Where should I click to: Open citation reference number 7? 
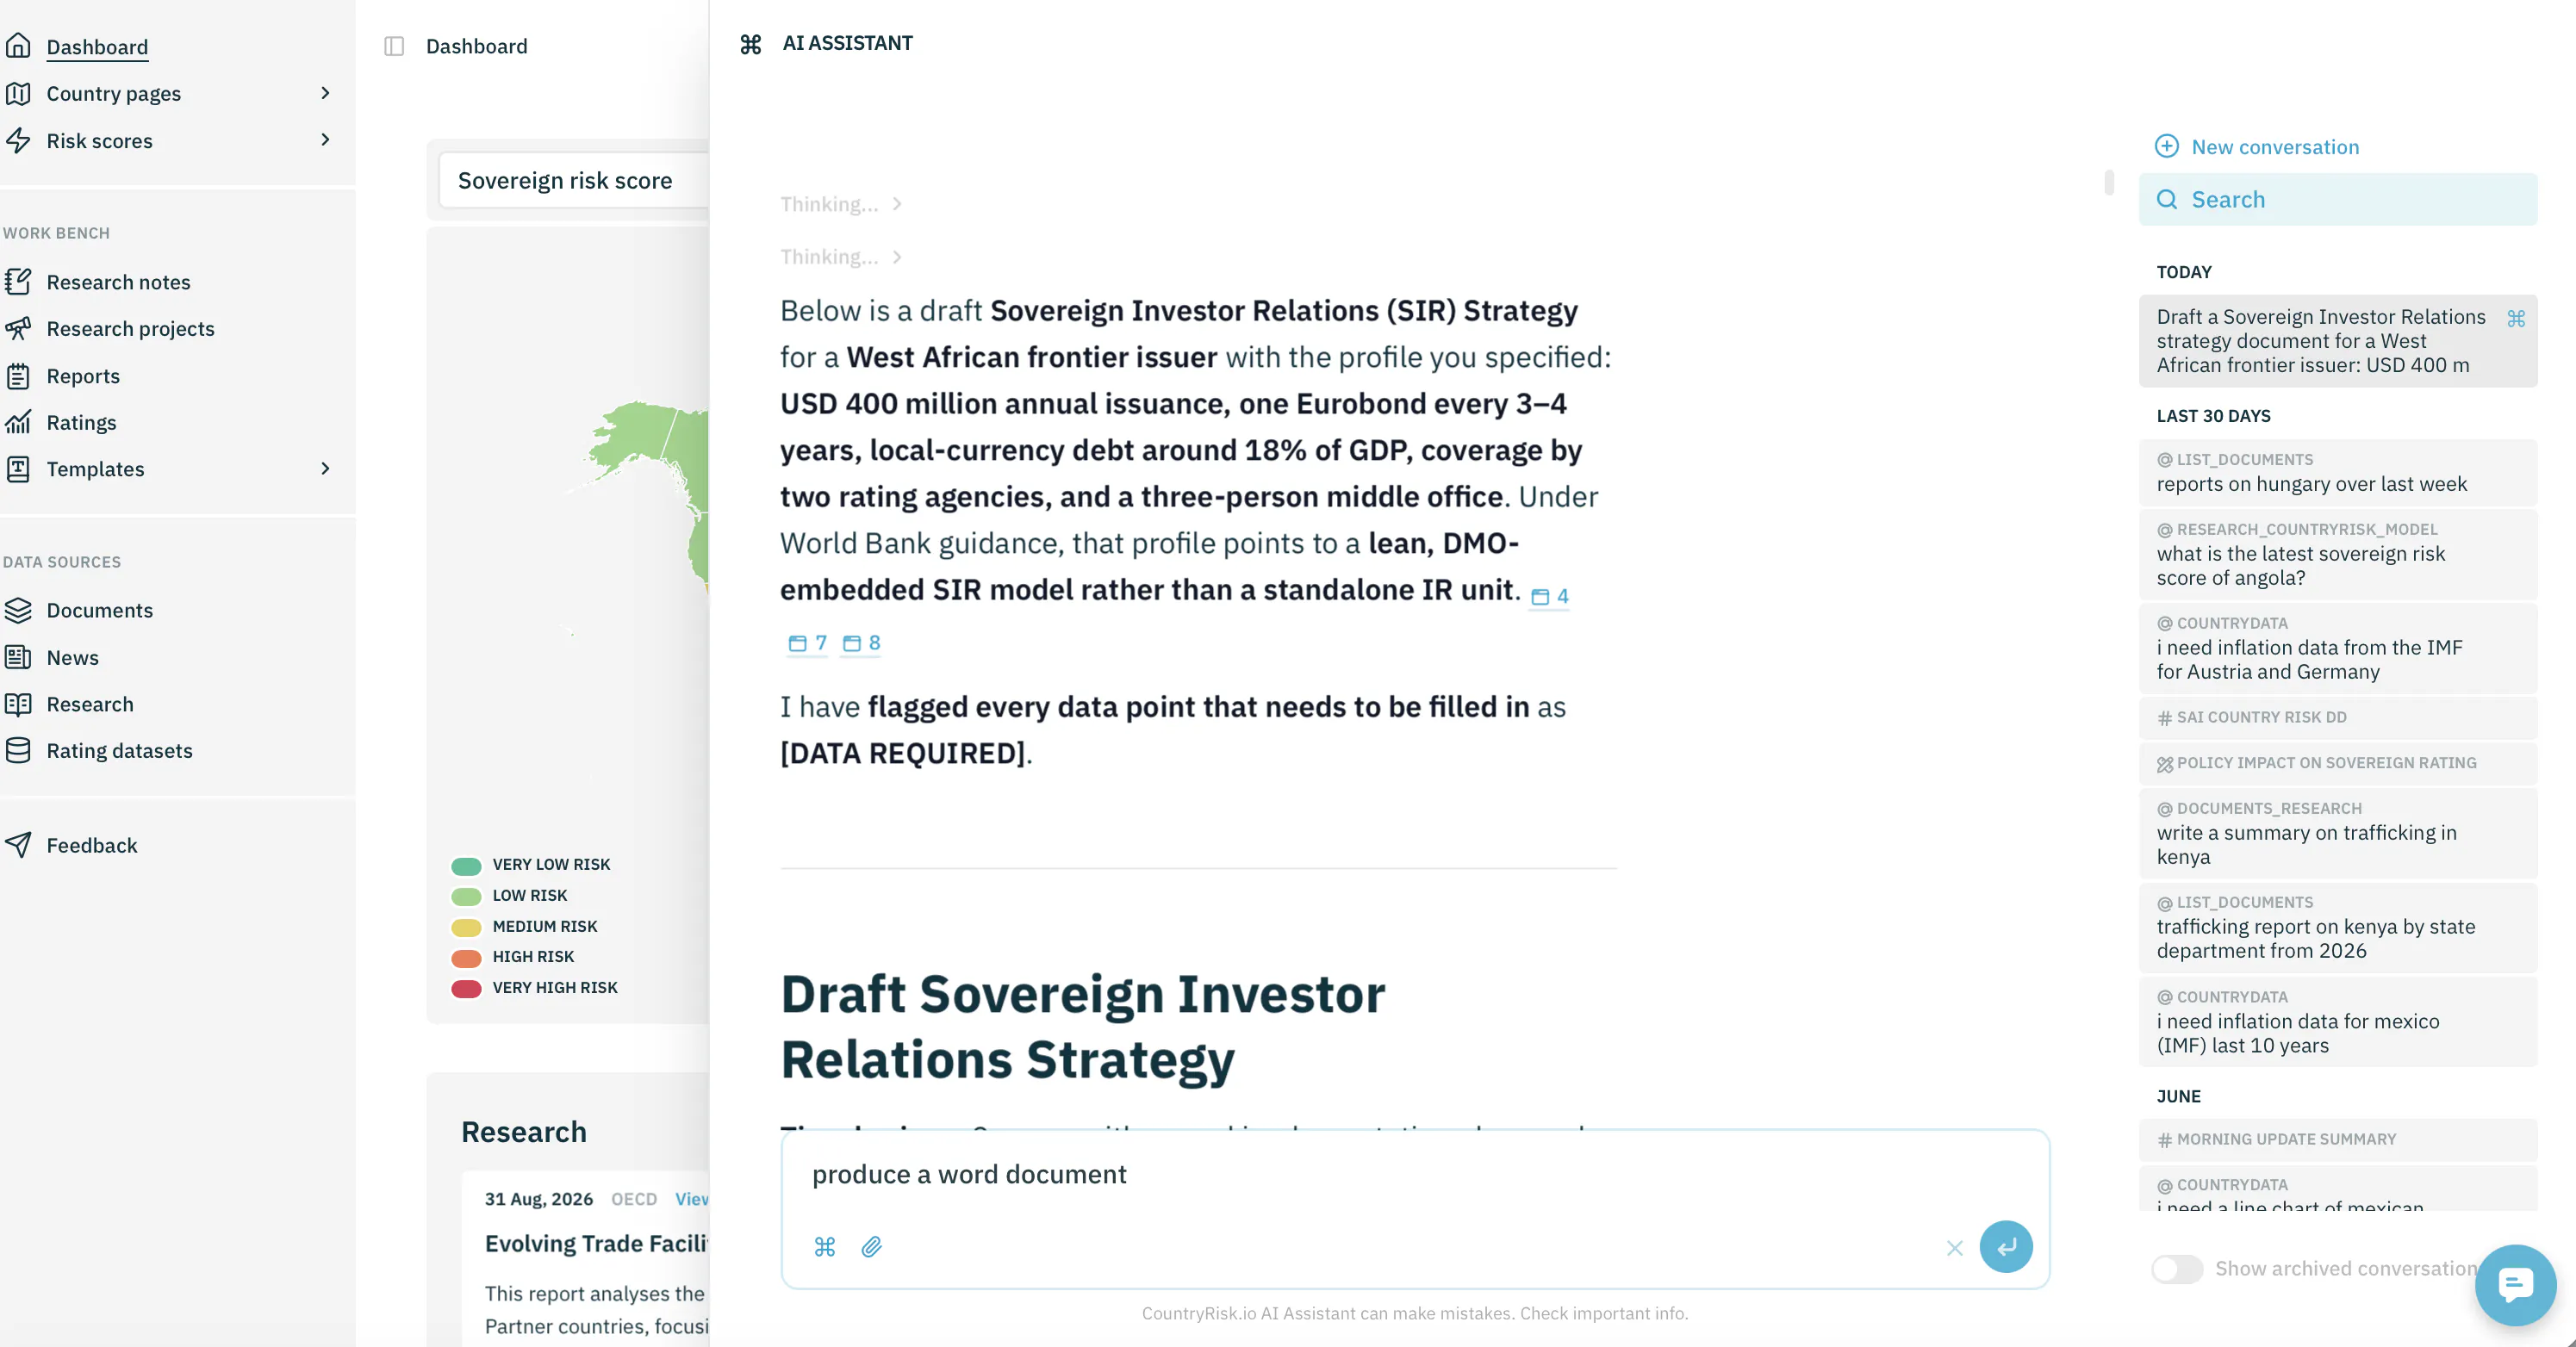[x=808, y=643]
